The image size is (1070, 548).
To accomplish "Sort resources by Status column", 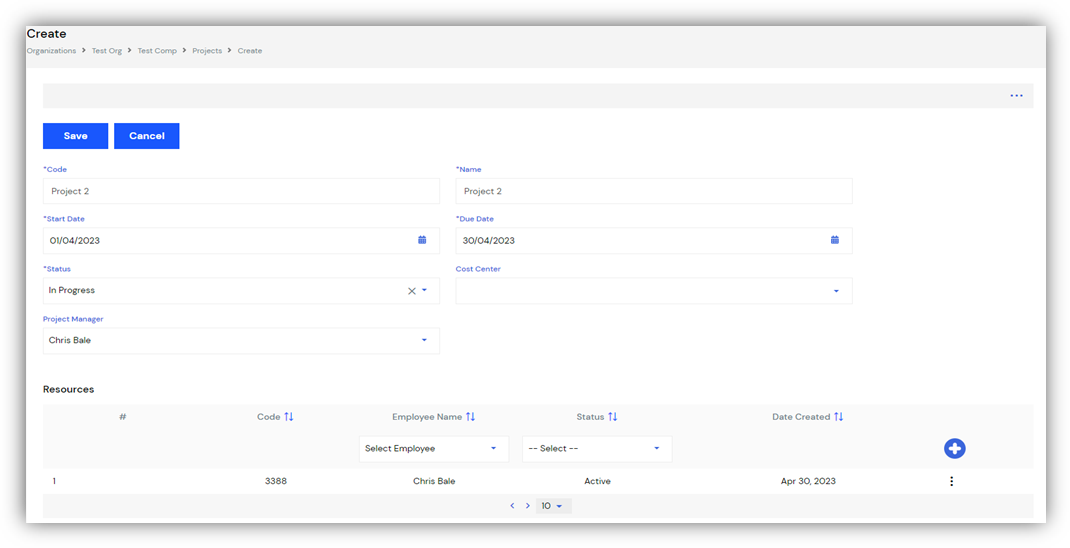I will click(x=612, y=417).
